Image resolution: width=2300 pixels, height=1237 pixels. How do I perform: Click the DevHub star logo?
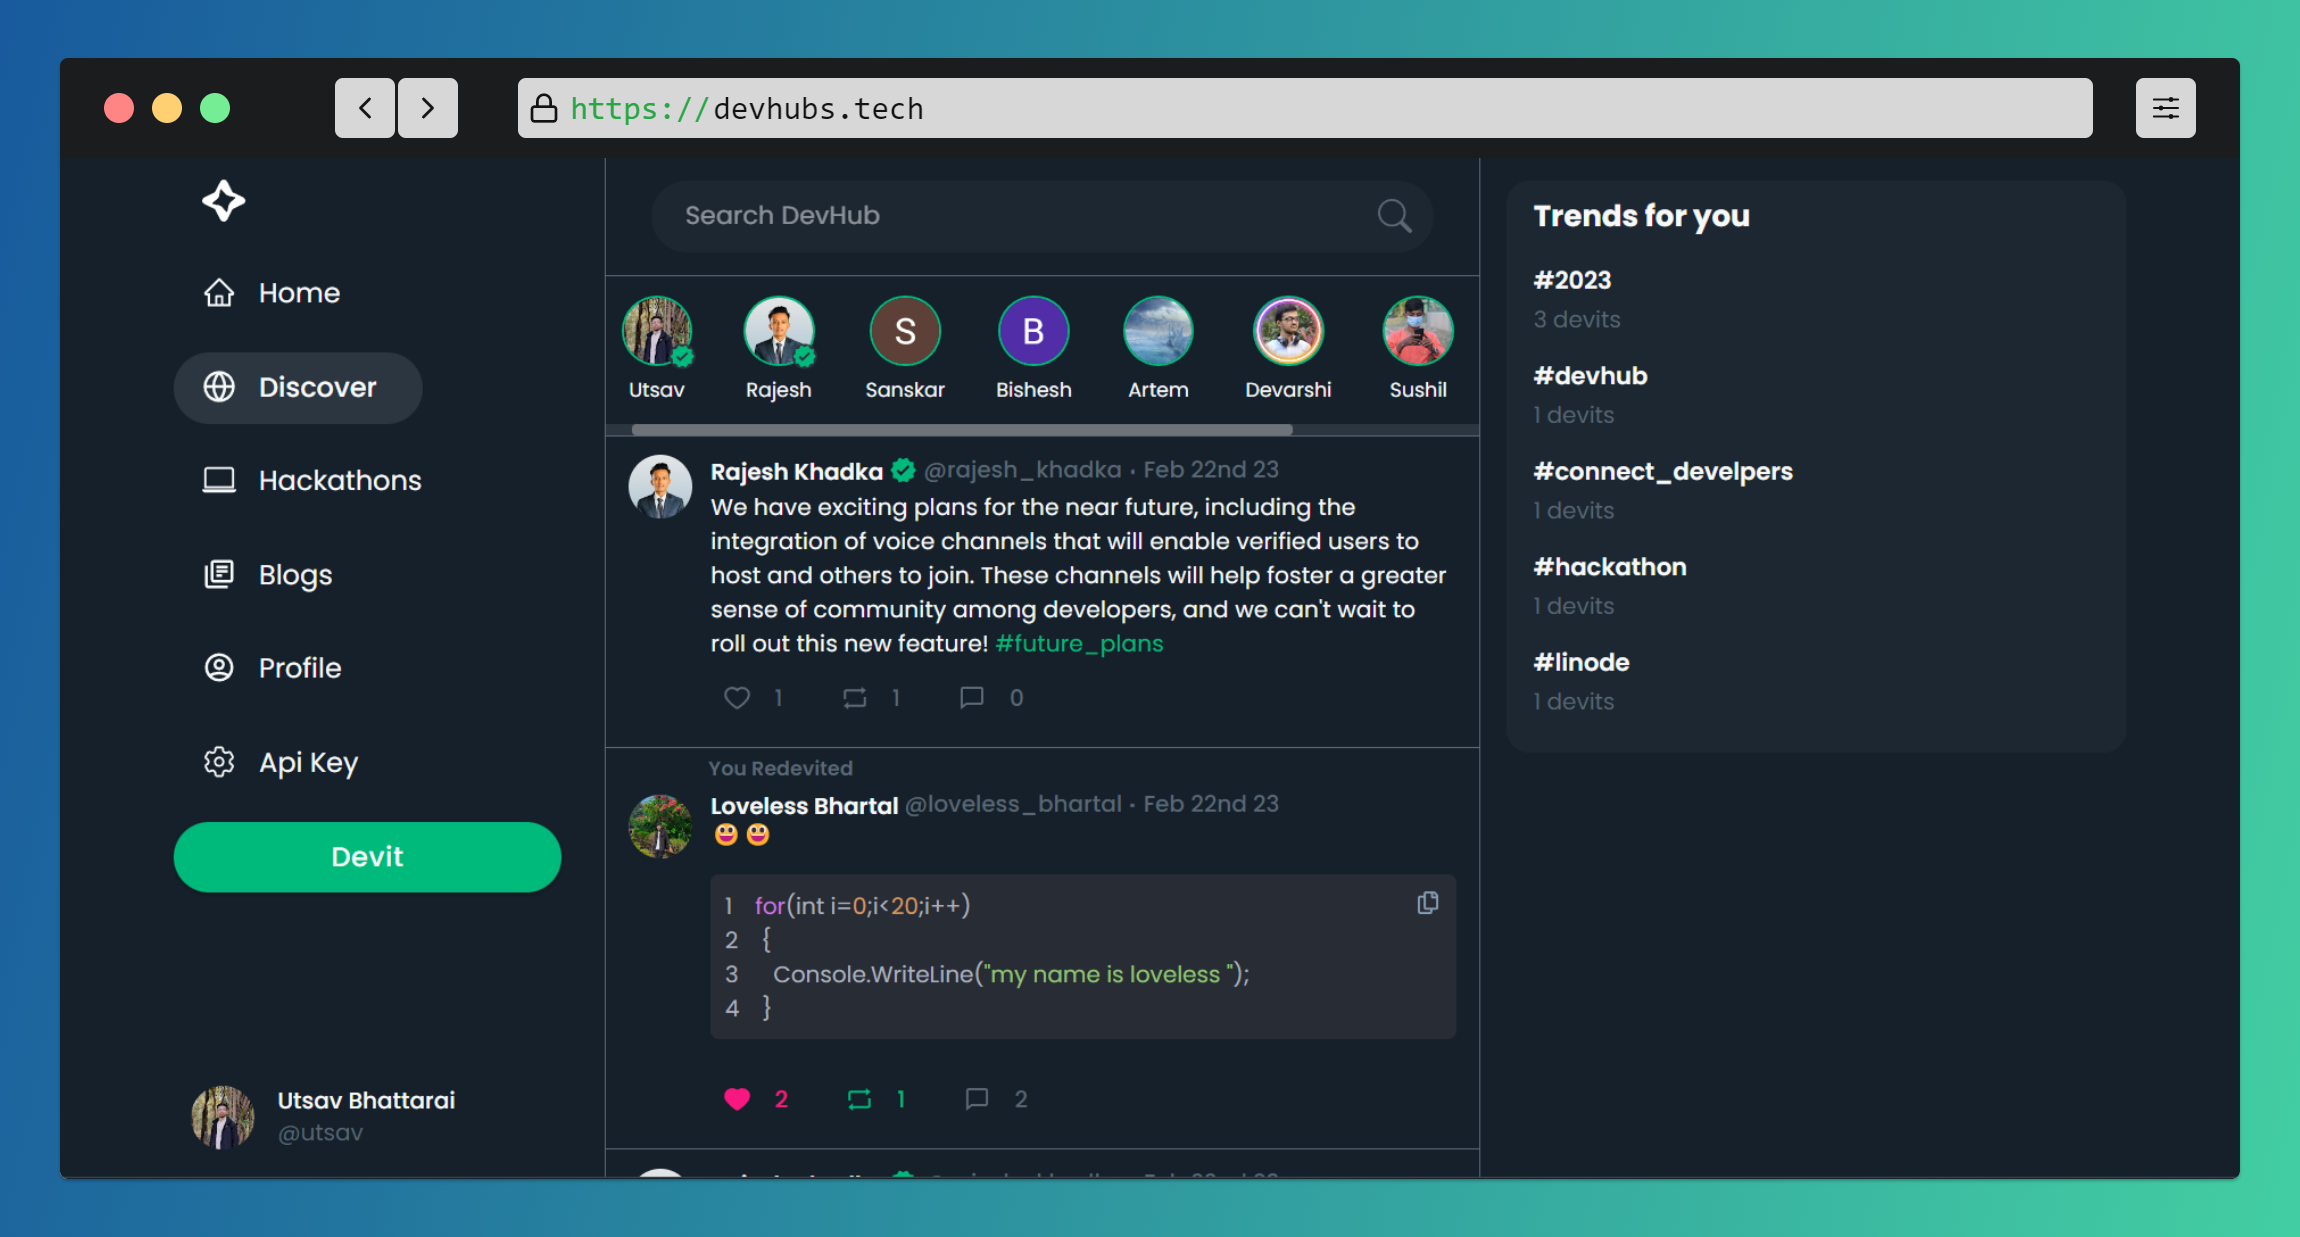[223, 201]
